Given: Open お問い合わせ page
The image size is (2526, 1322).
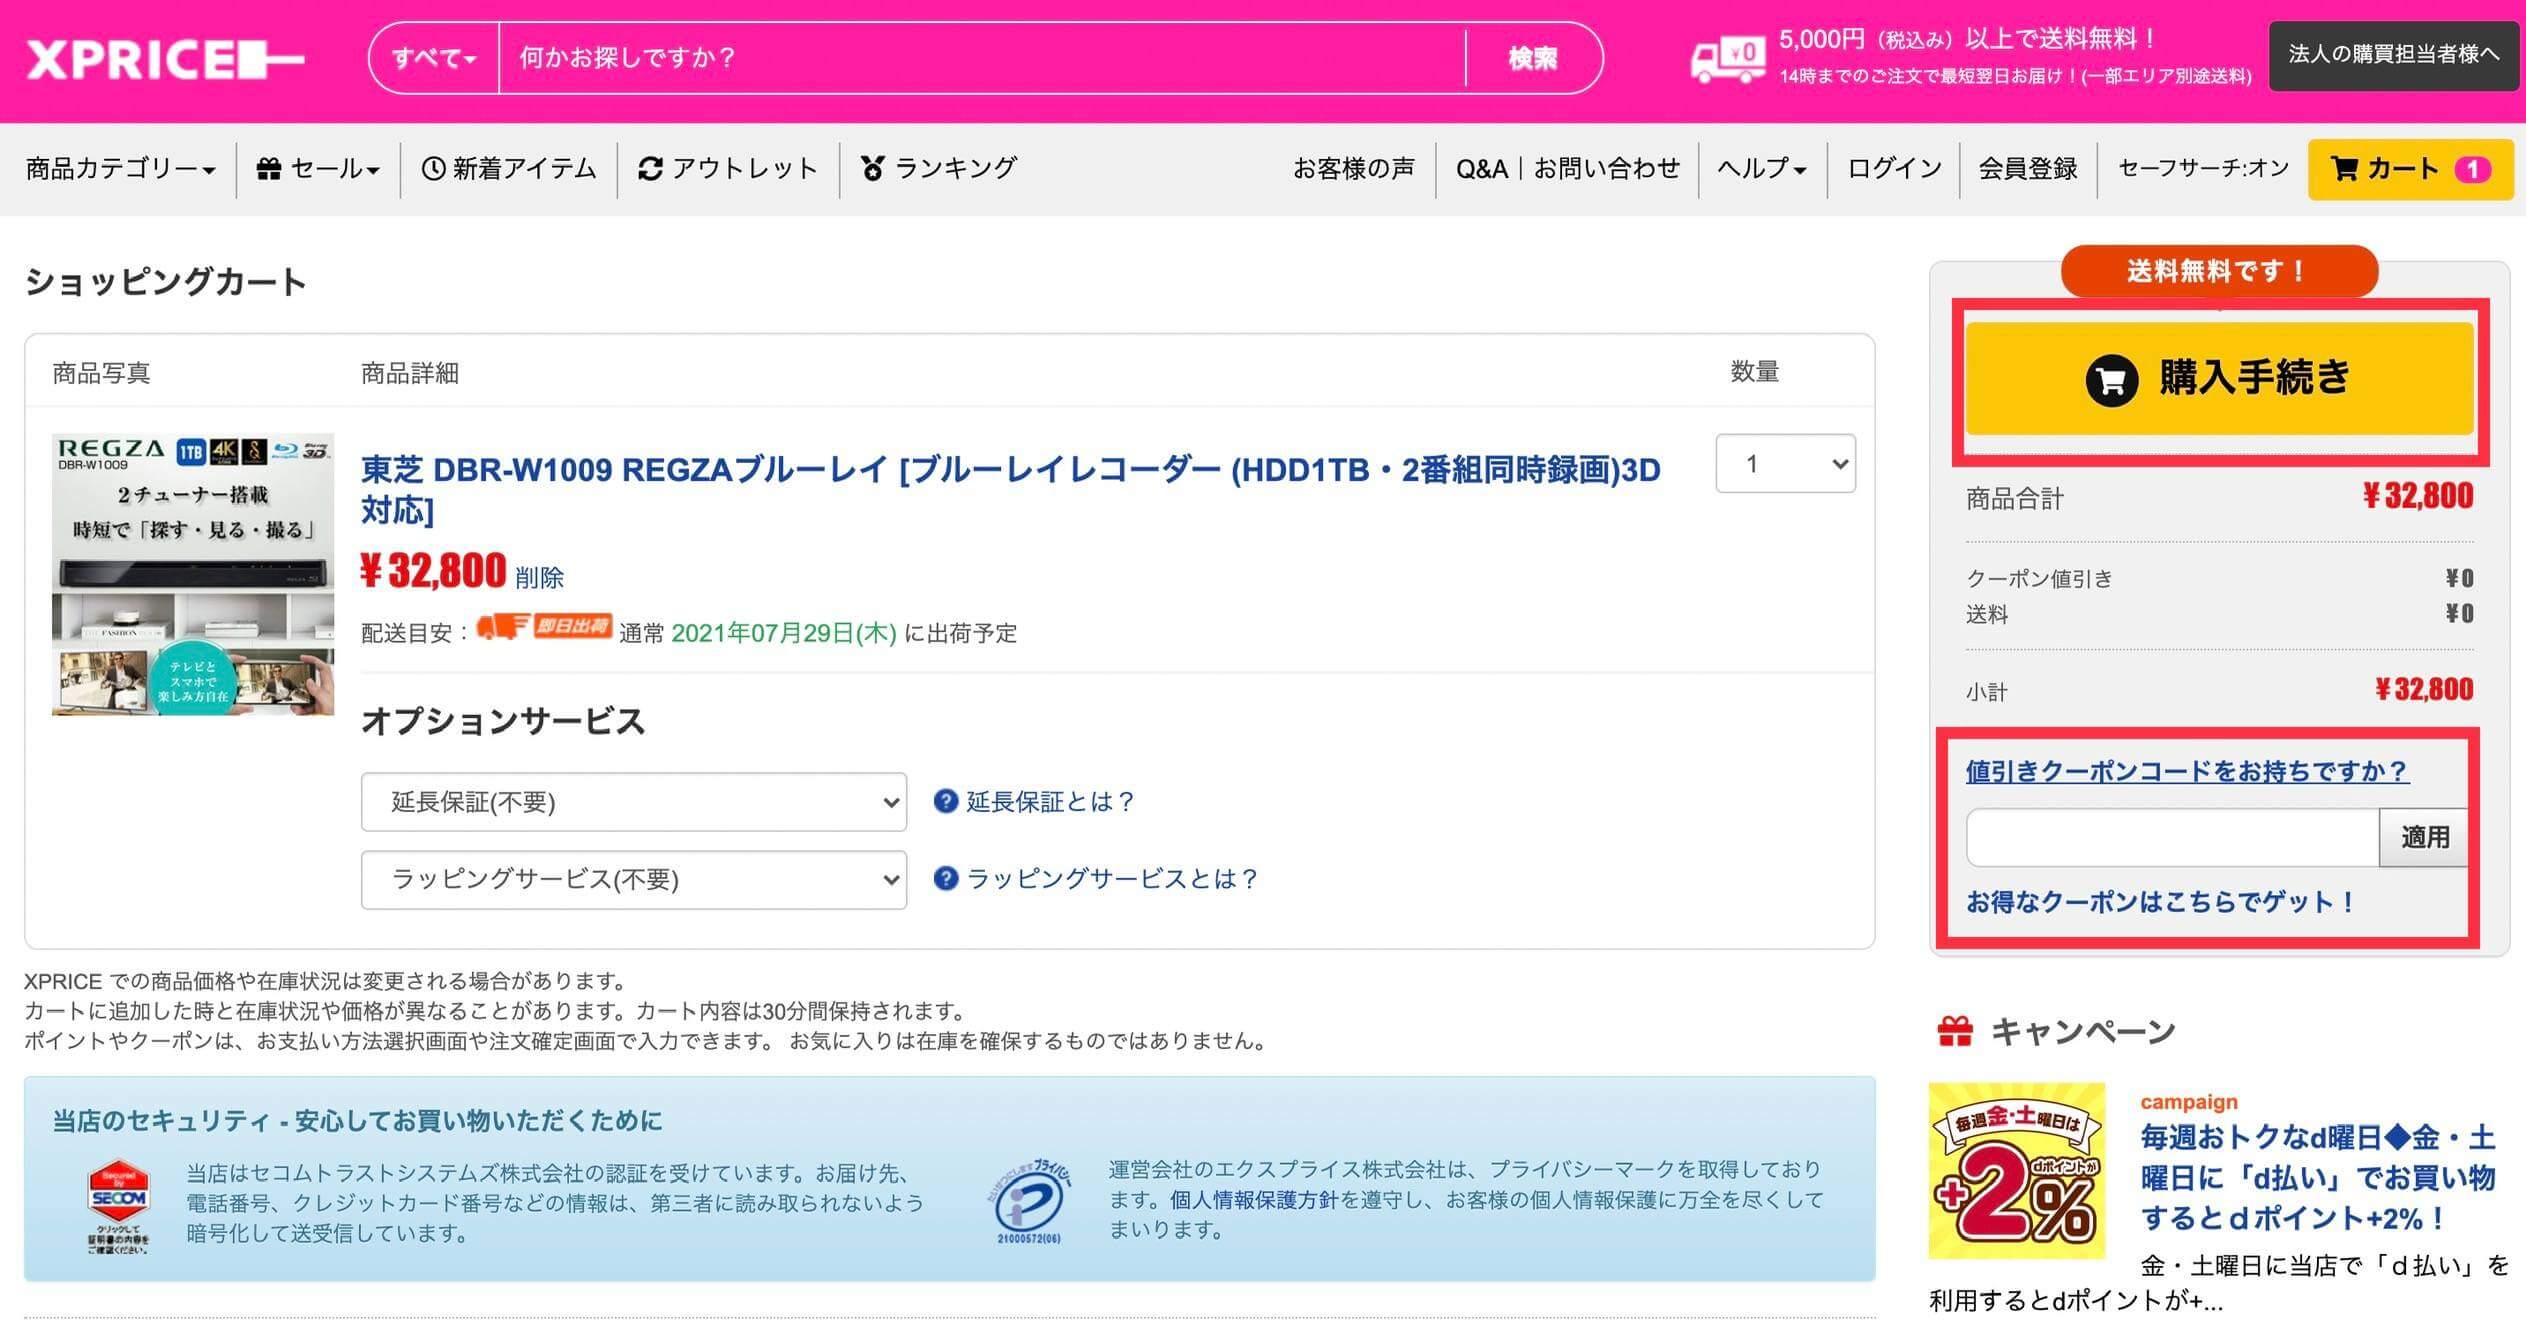Looking at the screenshot, I should (1607, 169).
